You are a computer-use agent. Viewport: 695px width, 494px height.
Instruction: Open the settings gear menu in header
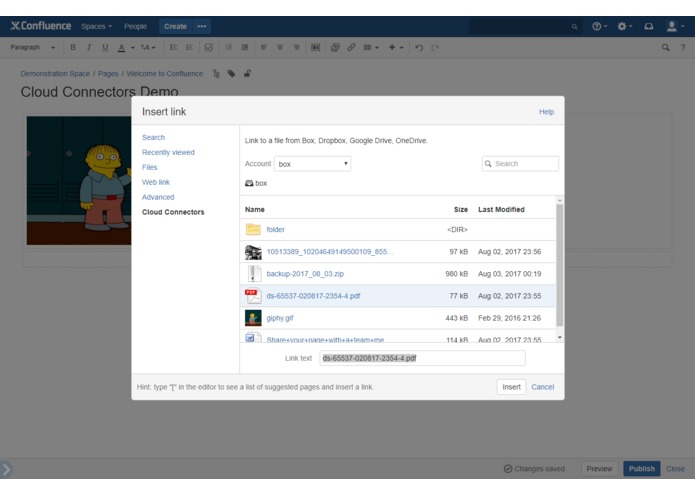point(625,27)
